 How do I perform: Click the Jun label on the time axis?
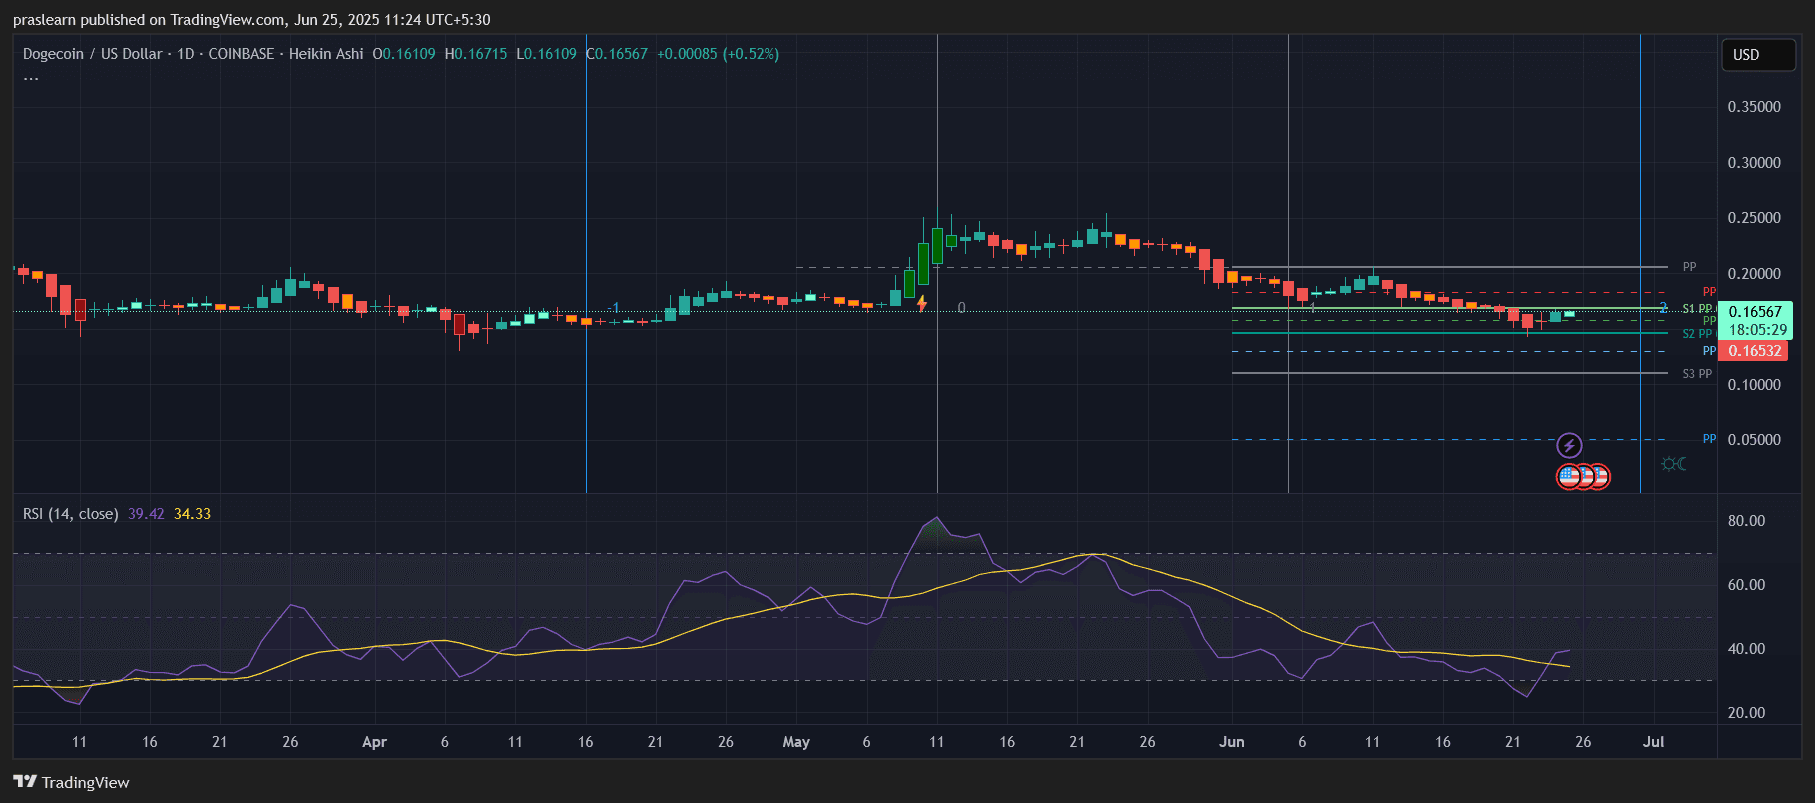click(x=1232, y=742)
